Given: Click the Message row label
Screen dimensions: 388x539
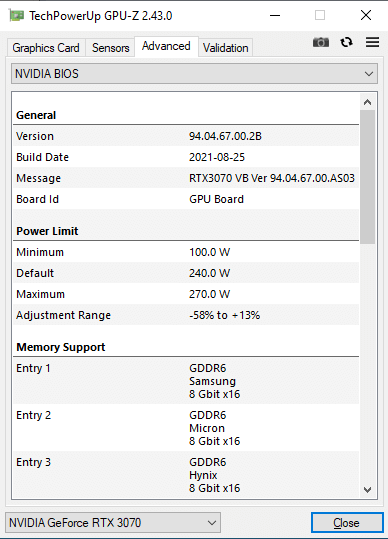Looking at the screenshot, I should point(38,178).
